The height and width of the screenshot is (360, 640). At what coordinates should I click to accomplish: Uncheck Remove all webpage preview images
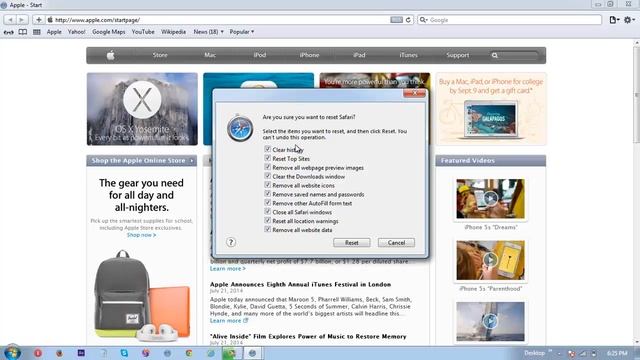tap(268, 167)
